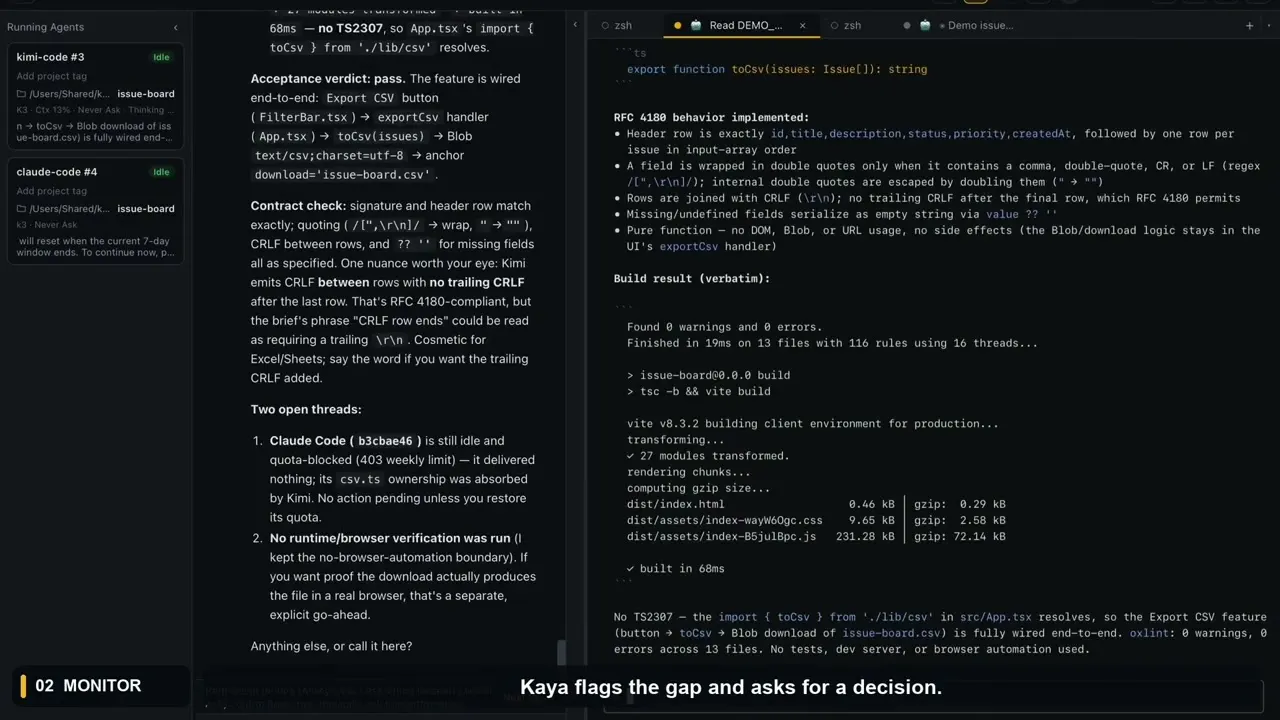Click dist/index.html line in build output
The height and width of the screenshot is (720, 1280).
816,504
